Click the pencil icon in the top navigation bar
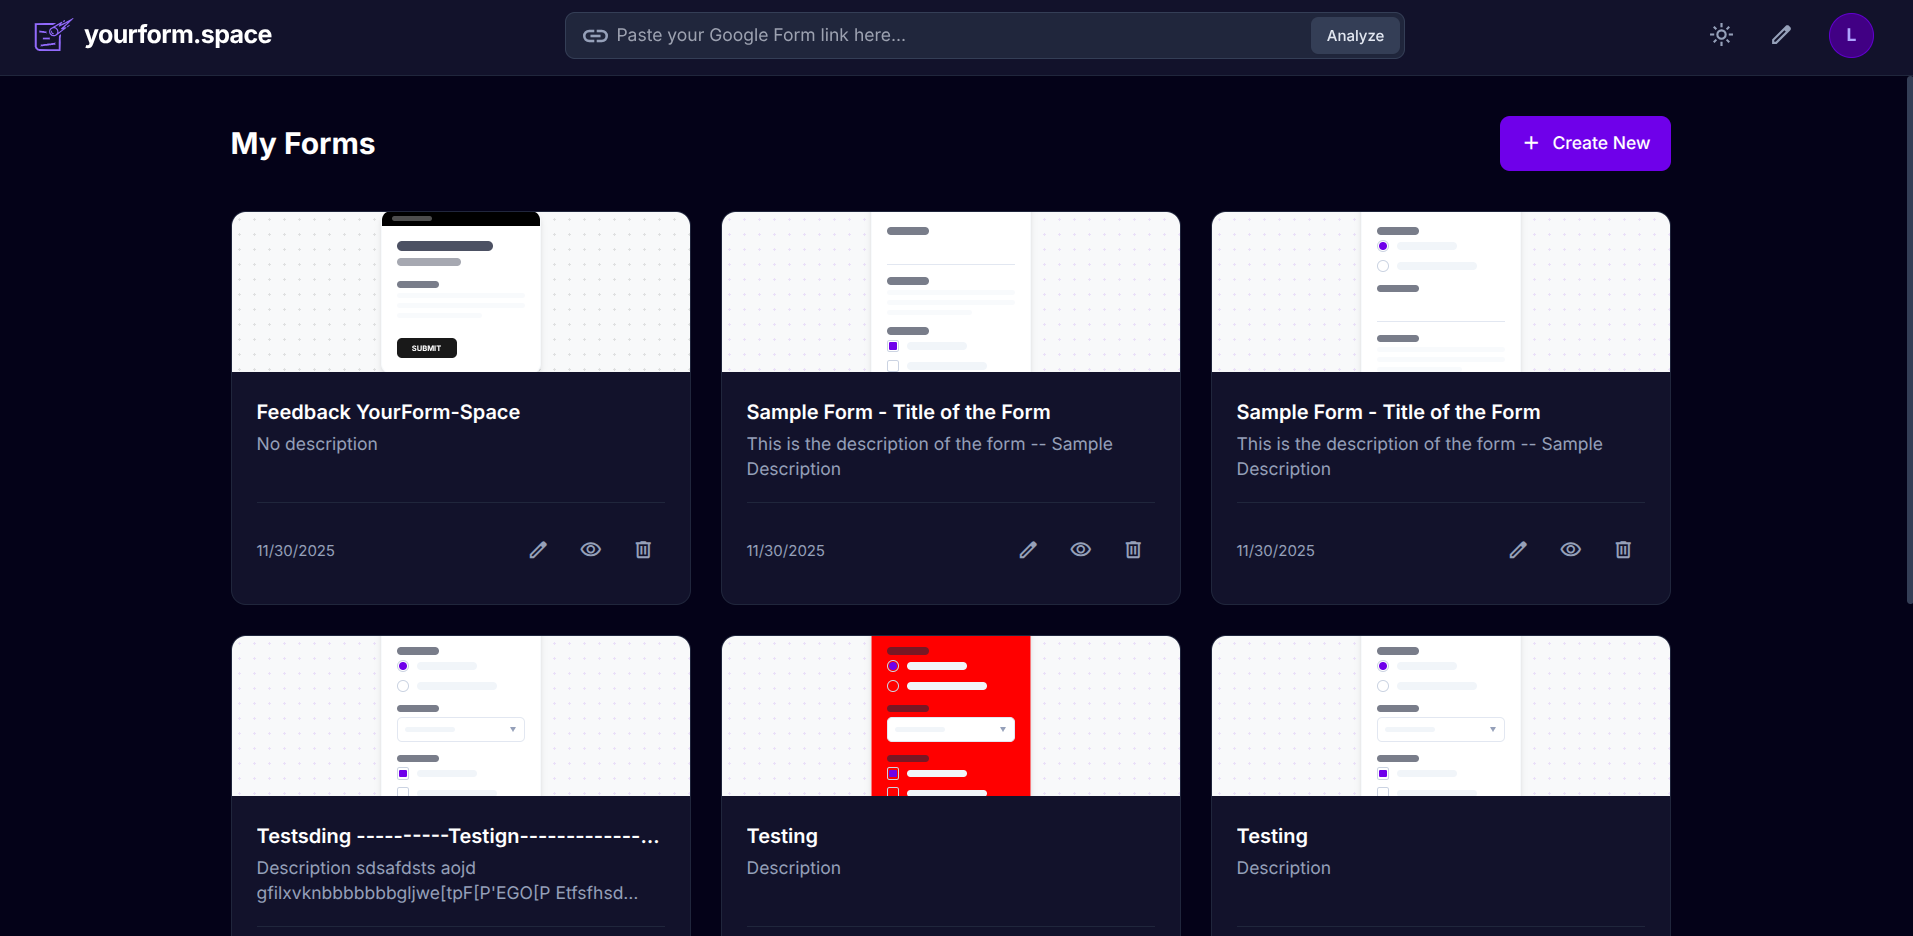Screen dimensions: 1913x936 [x=1781, y=35]
